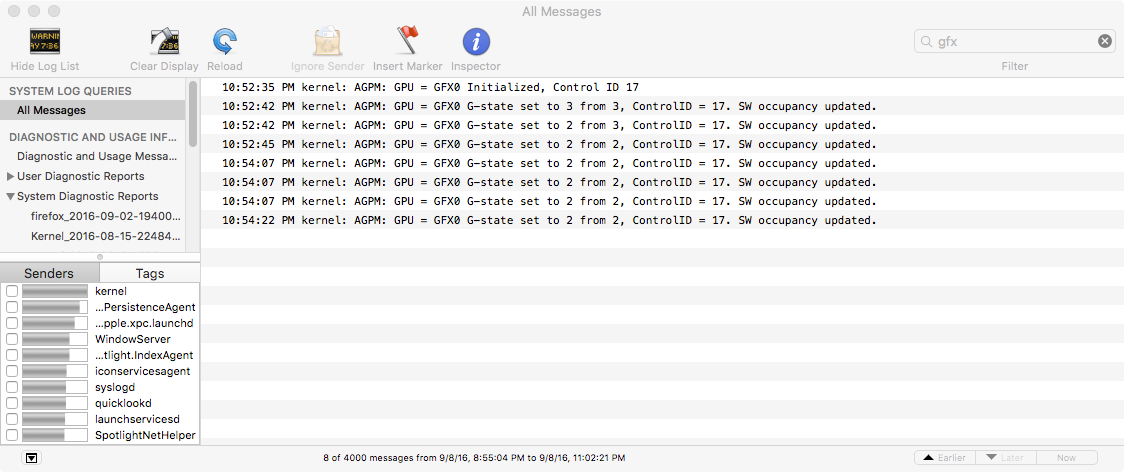Collapse System Diagnostic Reports
This screenshot has height=472, width=1124.
tap(10, 197)
